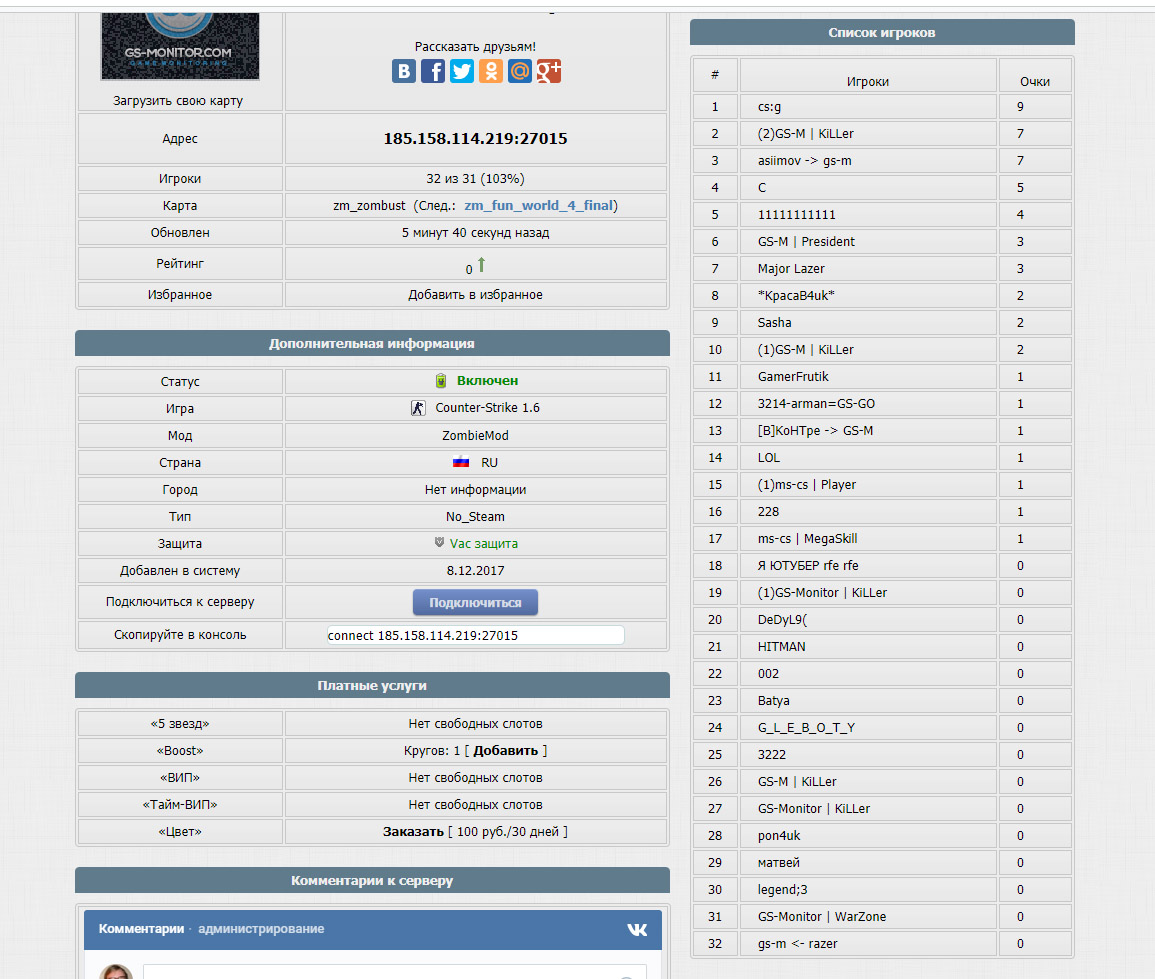Open администрирование link in comments header
Viewport: 1155px width, 979px height.
tap(261, 929)
